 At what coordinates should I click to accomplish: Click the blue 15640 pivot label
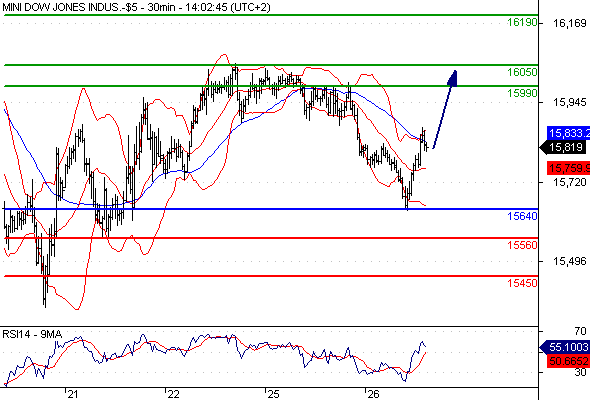coord(522,216)
